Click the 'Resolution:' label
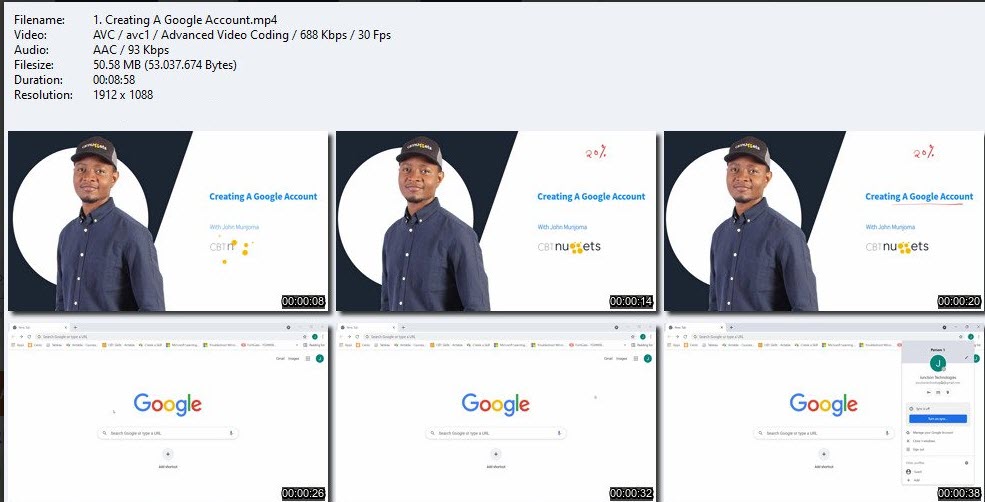This screenshot has width=985, height=502. tap(43, 95)
